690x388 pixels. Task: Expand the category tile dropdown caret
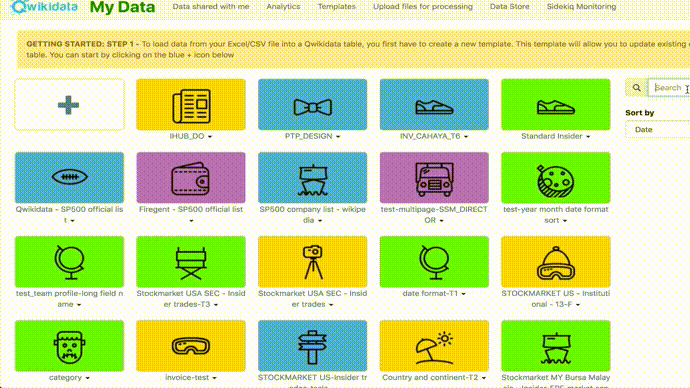click(x=88, y=378)
